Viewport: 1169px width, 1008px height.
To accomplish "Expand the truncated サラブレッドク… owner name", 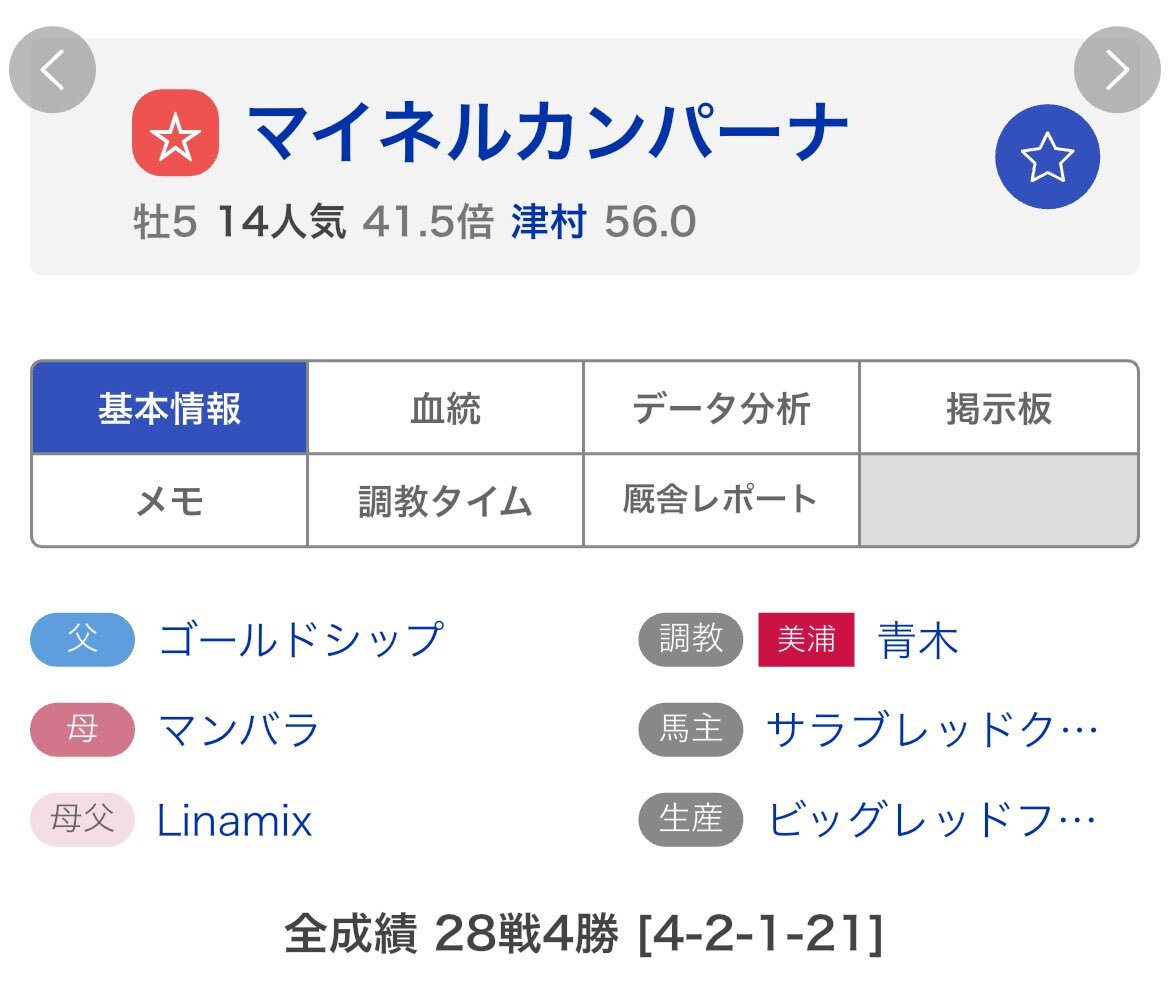I will point(933,730).
